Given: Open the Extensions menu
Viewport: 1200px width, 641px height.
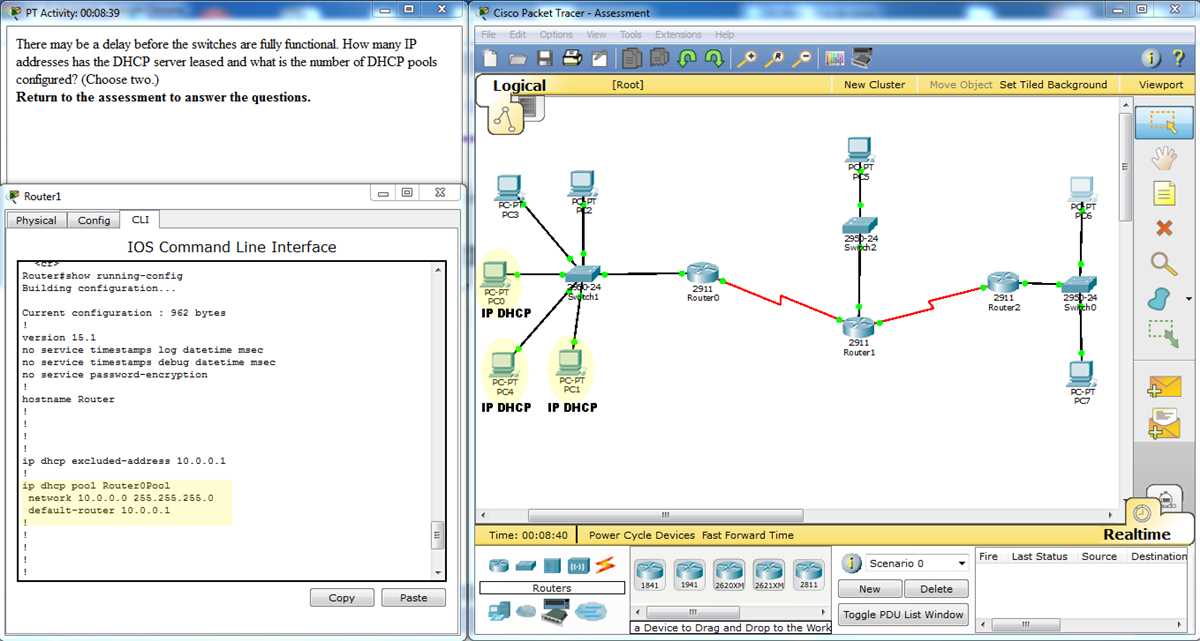Looking at the screenshot, I should click(x=678, y=35).
